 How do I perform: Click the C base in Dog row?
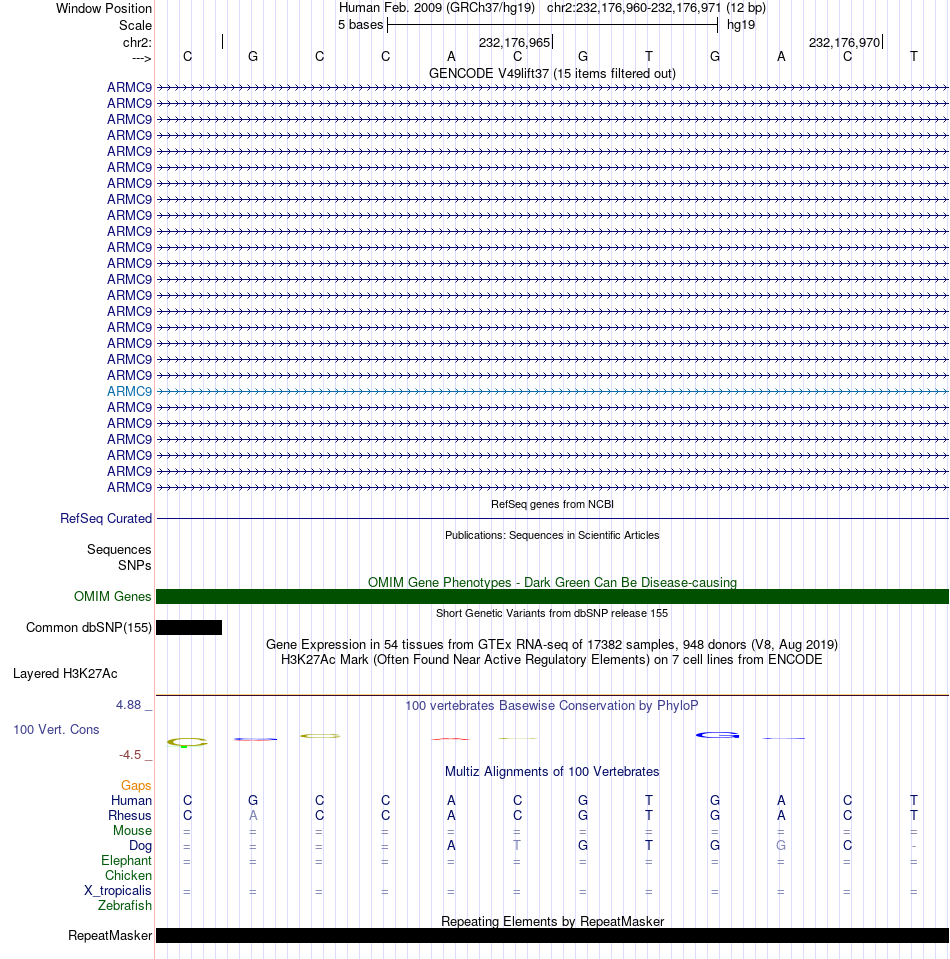[847, 845]
